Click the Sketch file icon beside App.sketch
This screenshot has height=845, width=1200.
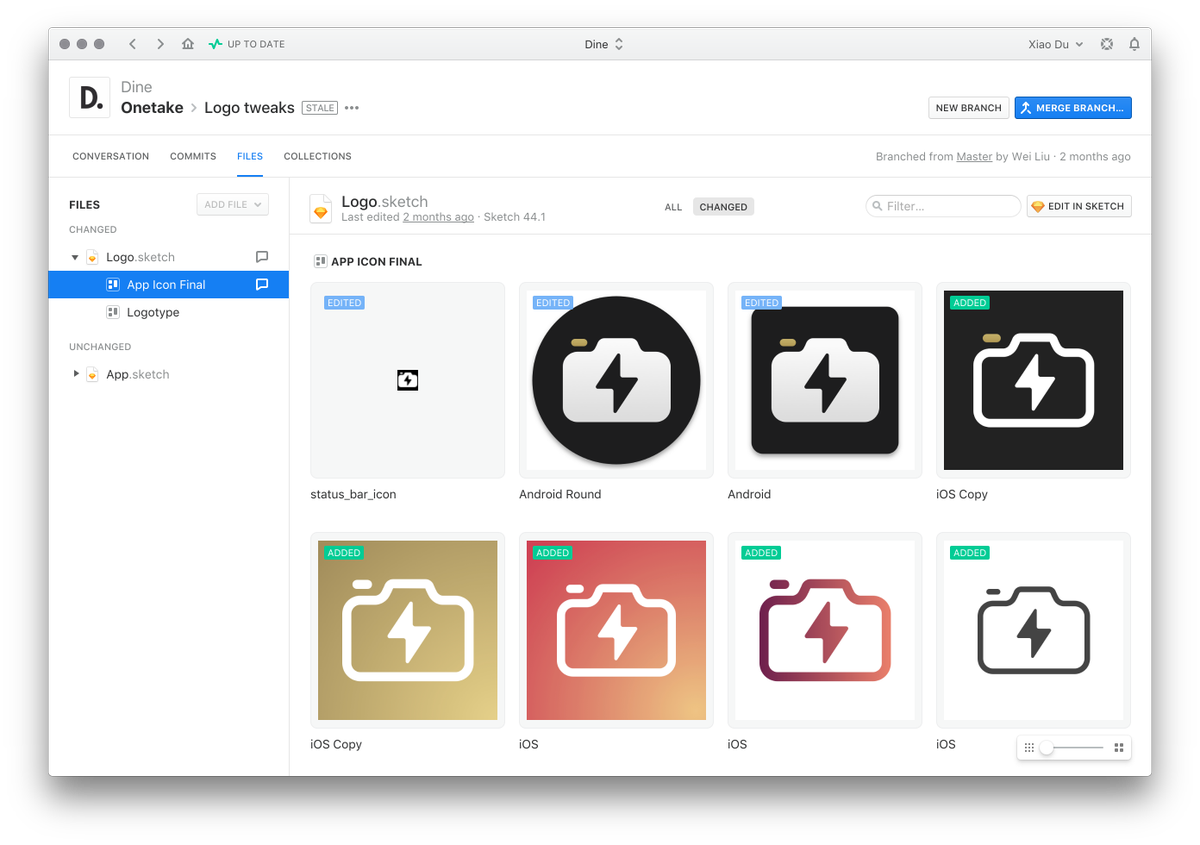(x=92, y=374)
